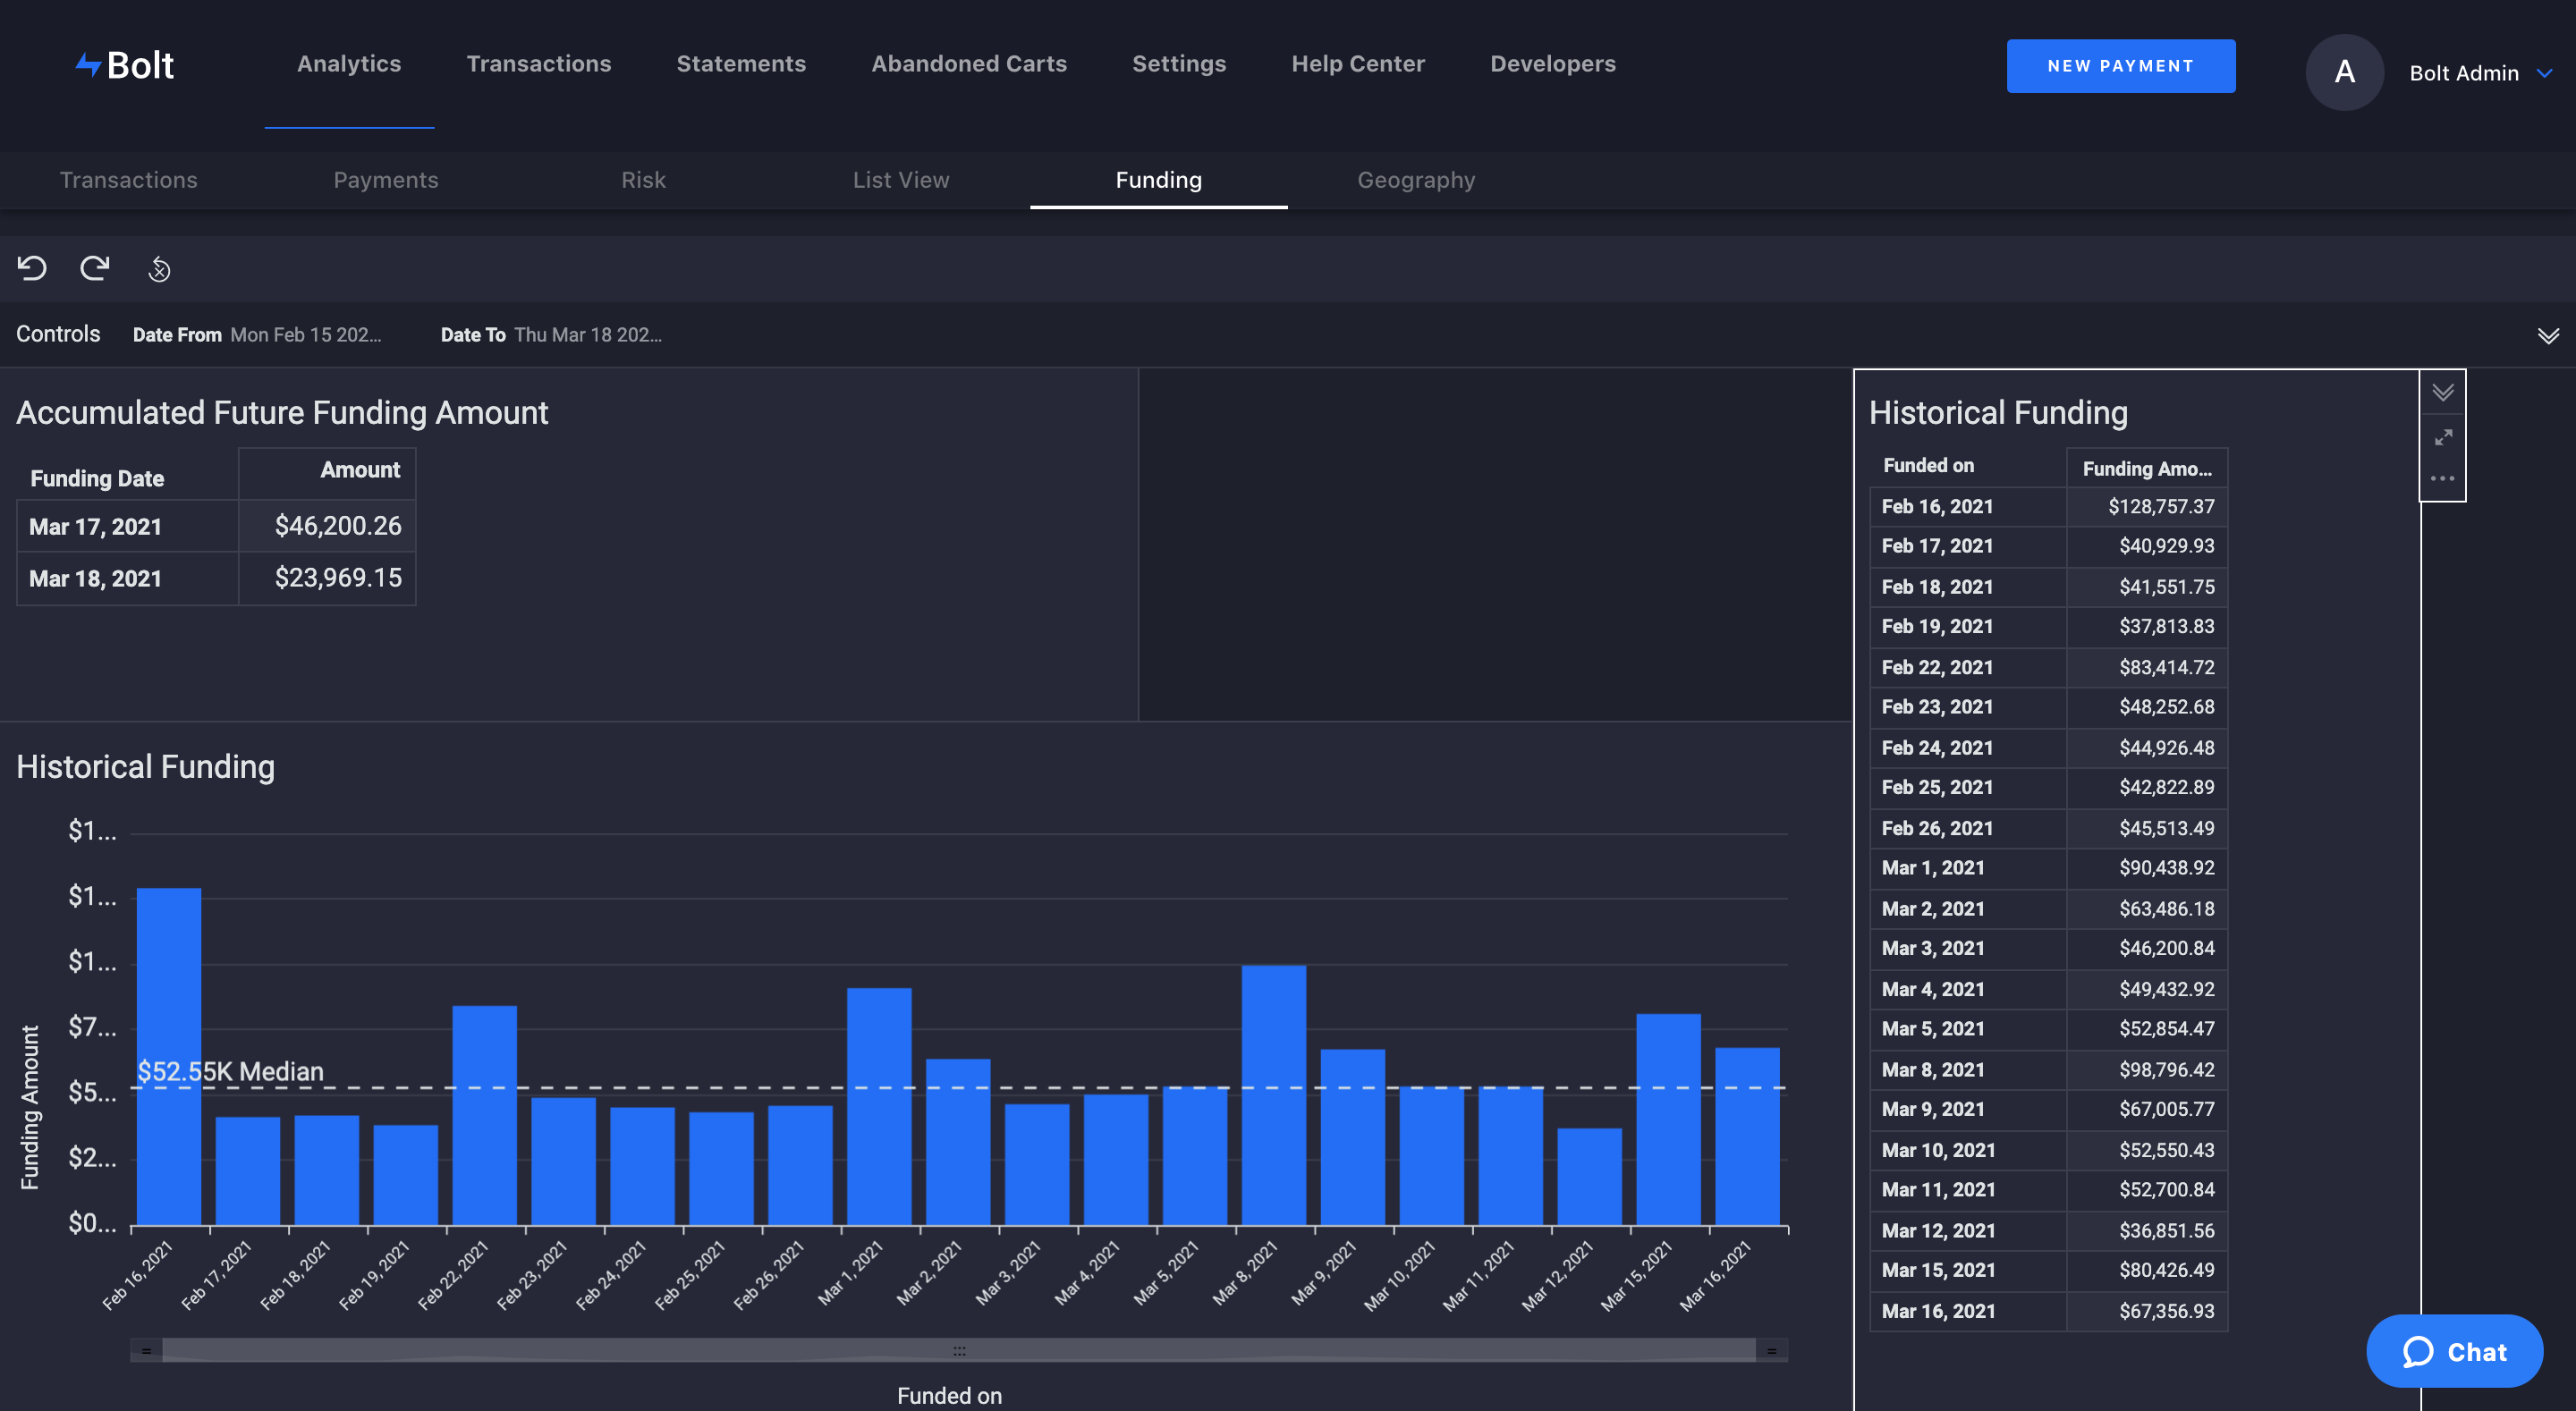2576x1411 pixels.
Task: Click the reset icon in the toolbar
Action: pyautogui.click(x=159, y=269)
